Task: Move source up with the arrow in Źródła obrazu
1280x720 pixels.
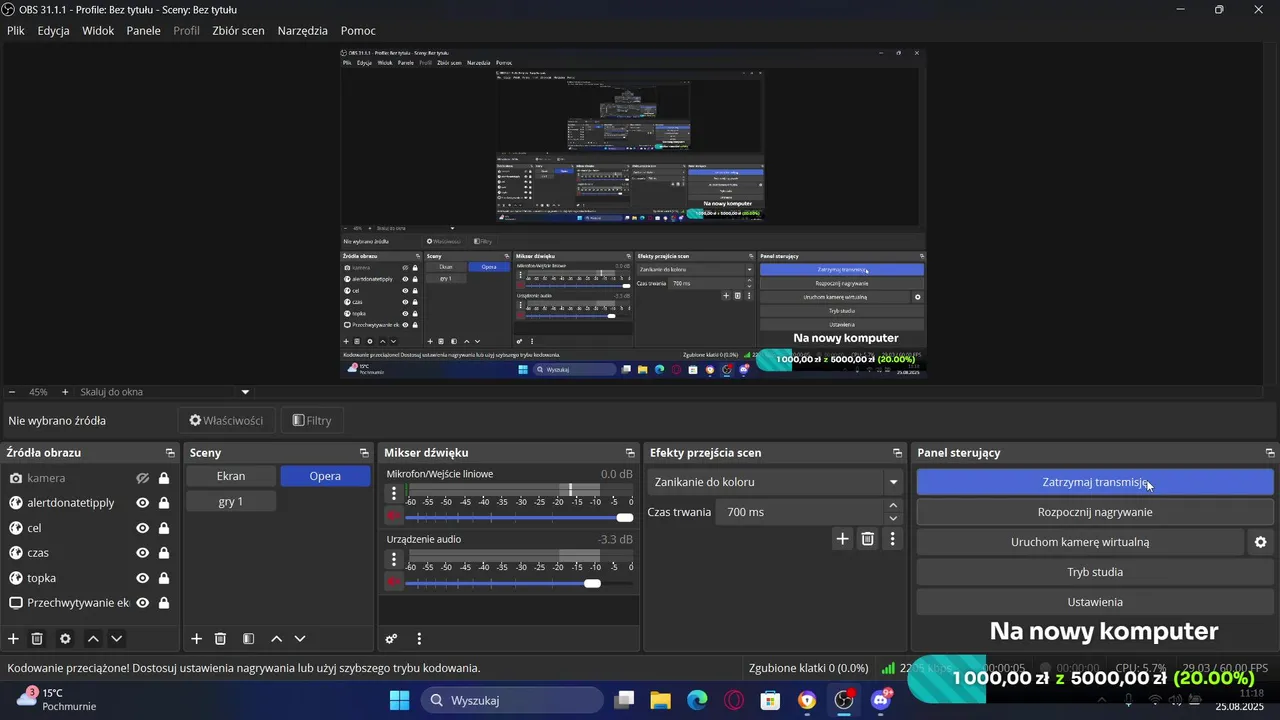Action: [93, 638]
